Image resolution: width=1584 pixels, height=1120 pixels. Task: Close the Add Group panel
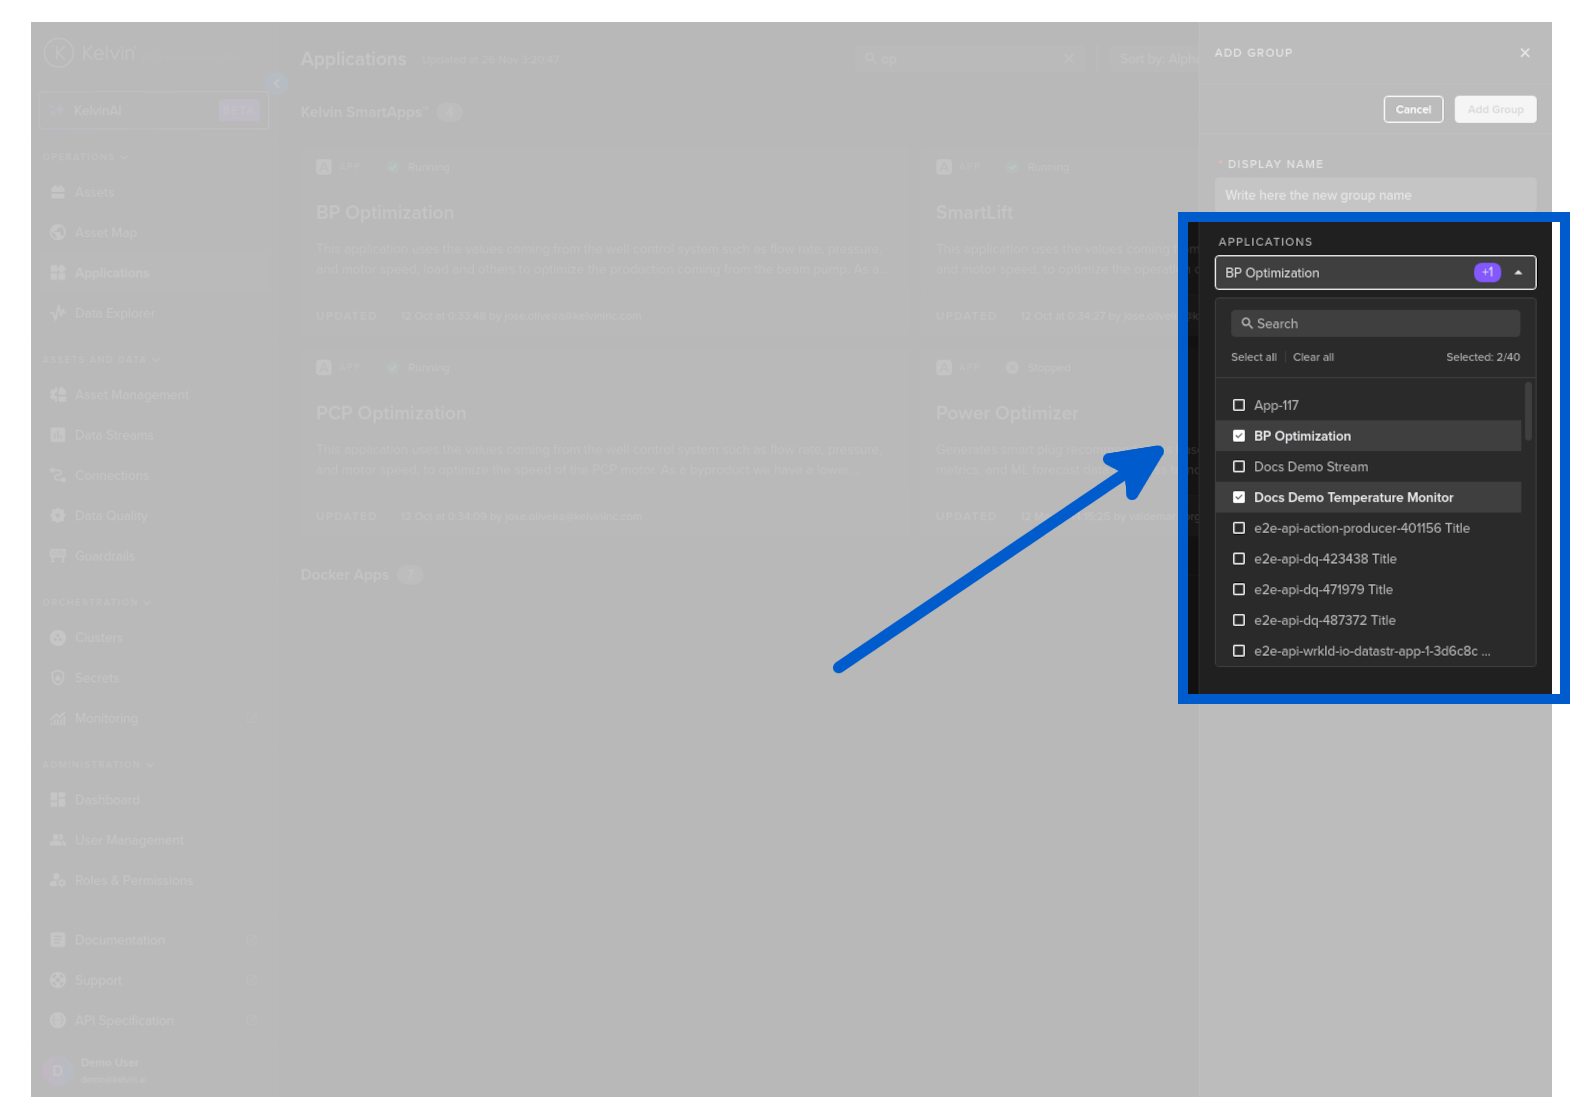click(1524, 53)
